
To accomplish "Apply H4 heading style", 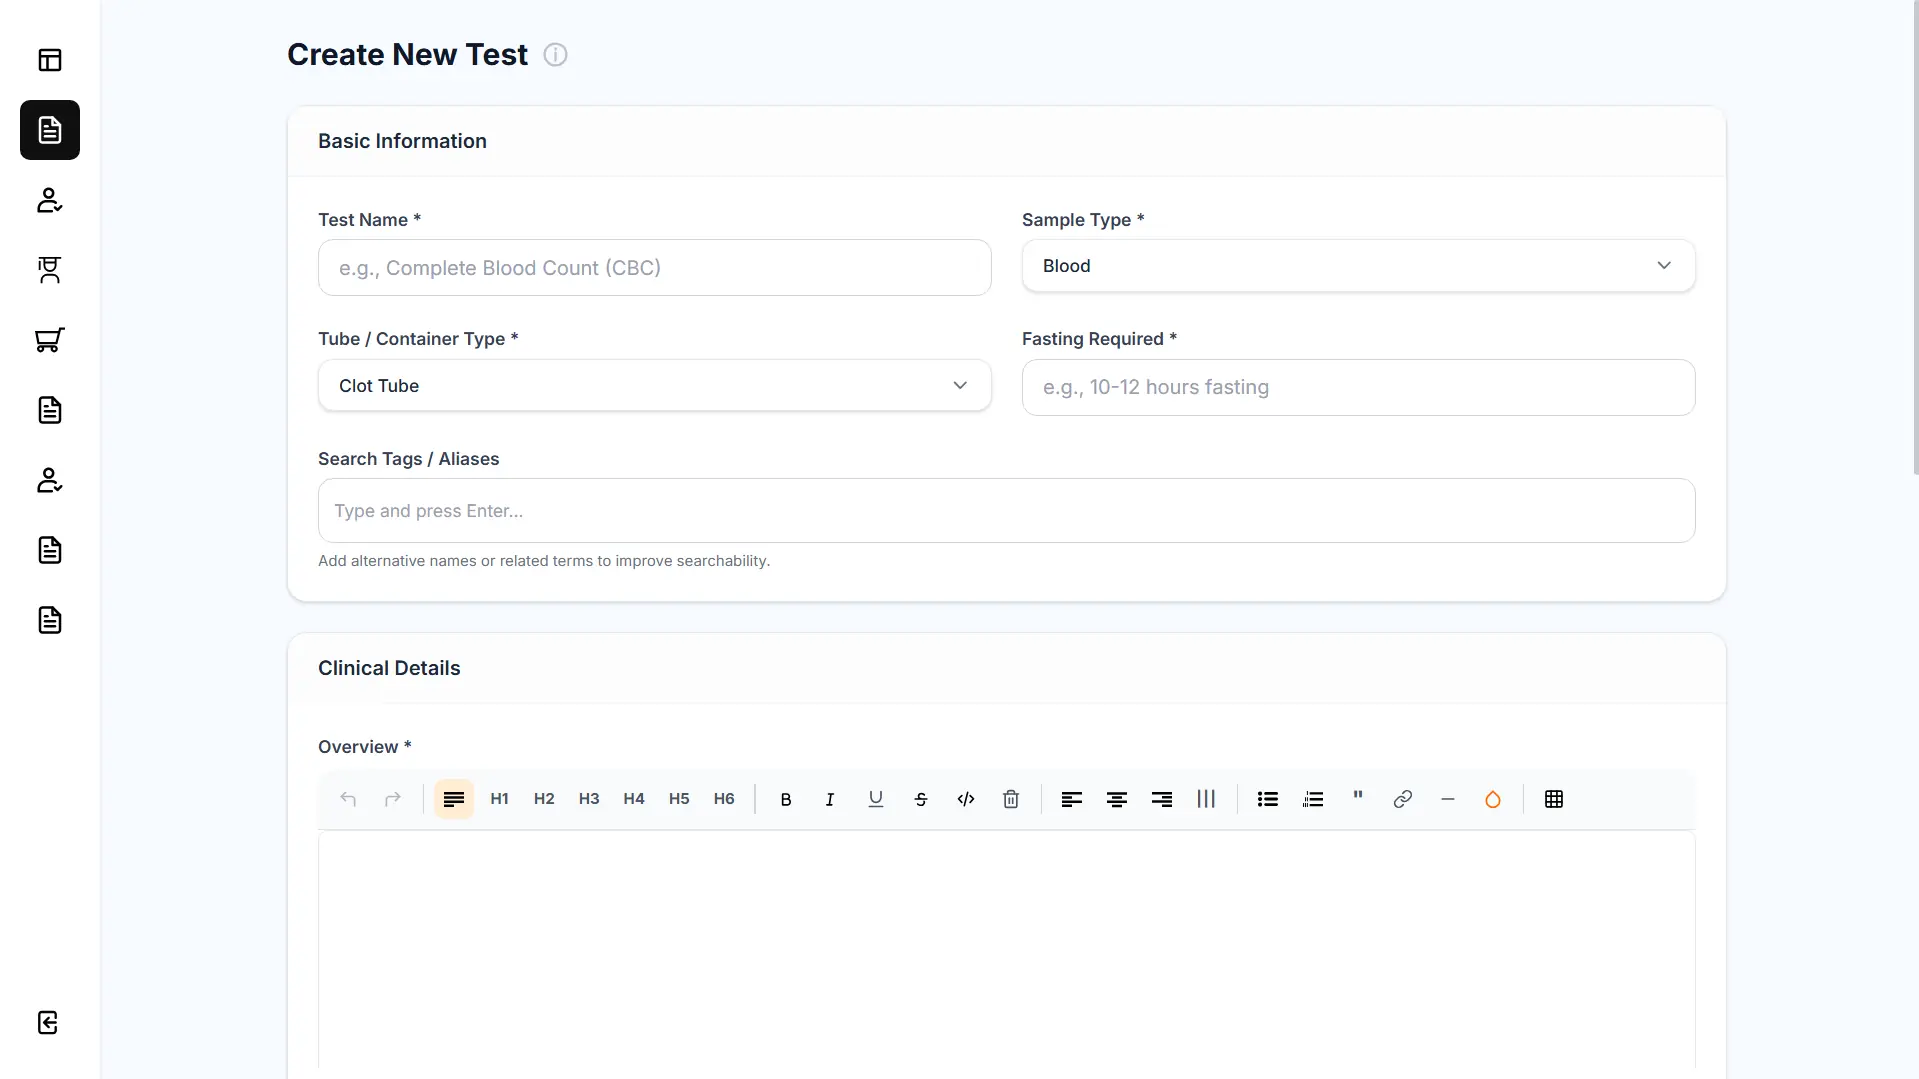I will click(634, 799).
